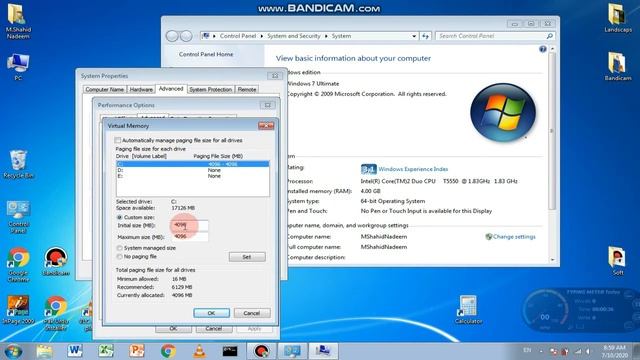Confirm Virtual Memory with OK
This screenshot has width=640, height=360.
pos(211,313)
